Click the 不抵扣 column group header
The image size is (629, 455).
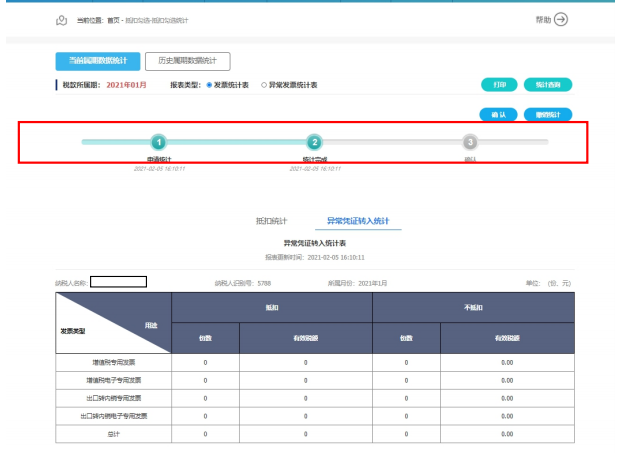[473, 307]
